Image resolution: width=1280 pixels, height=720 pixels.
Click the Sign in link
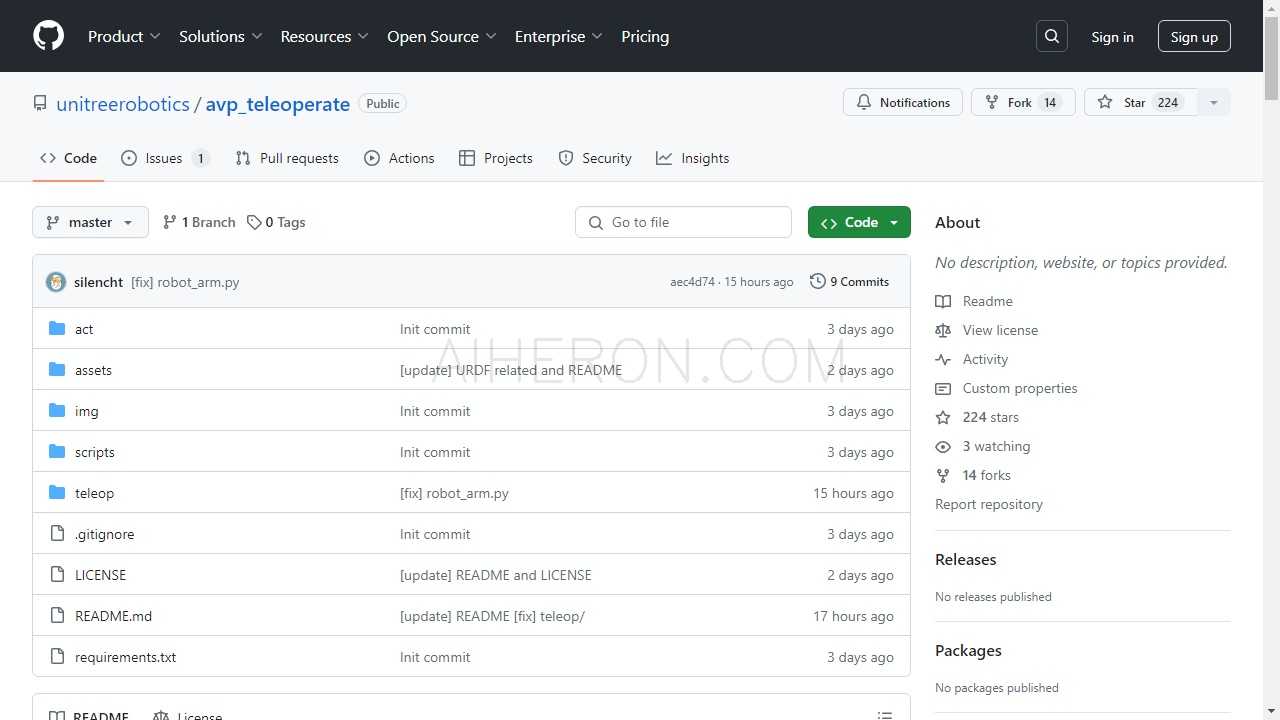1112,37
